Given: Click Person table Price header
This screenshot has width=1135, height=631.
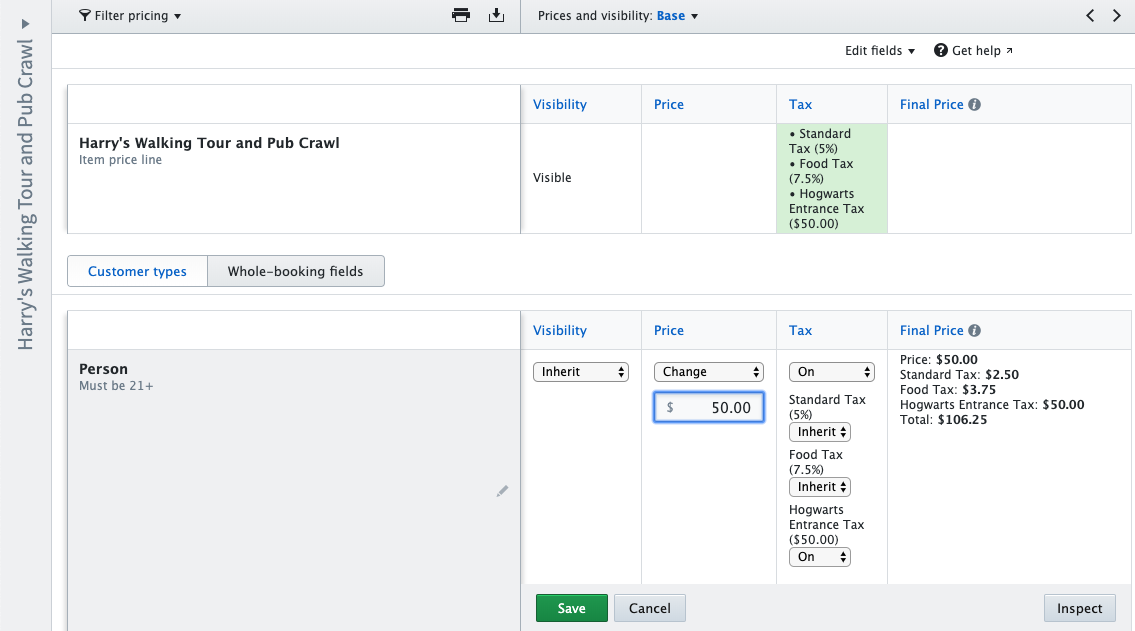Looking at the screenshot, I should [x=668, y=330].
